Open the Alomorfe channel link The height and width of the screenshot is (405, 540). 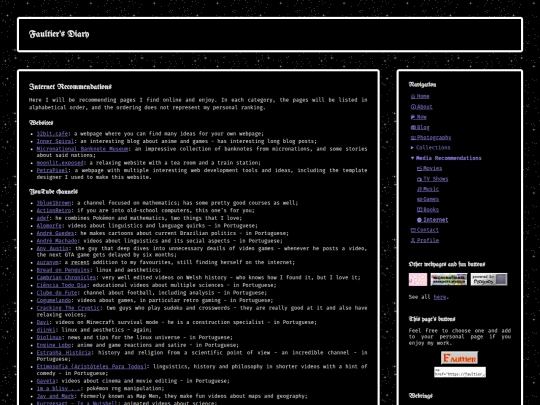49,226
